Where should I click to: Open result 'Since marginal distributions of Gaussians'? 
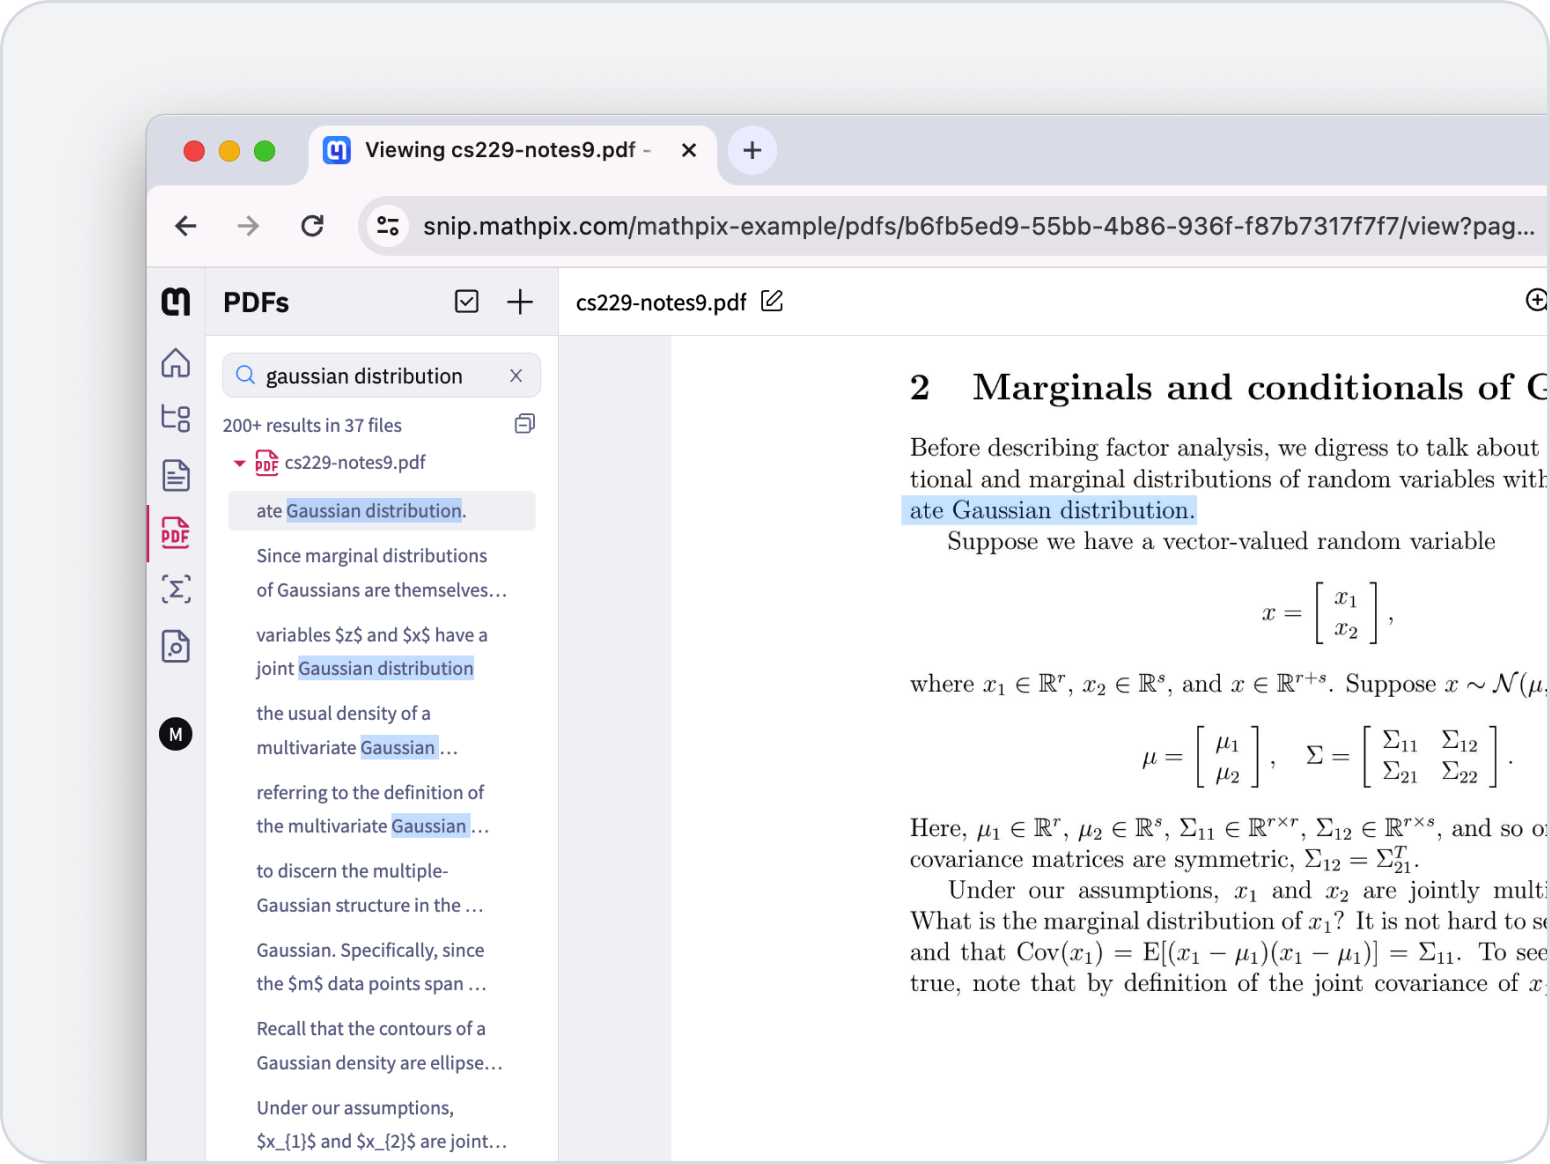(382, 573)
